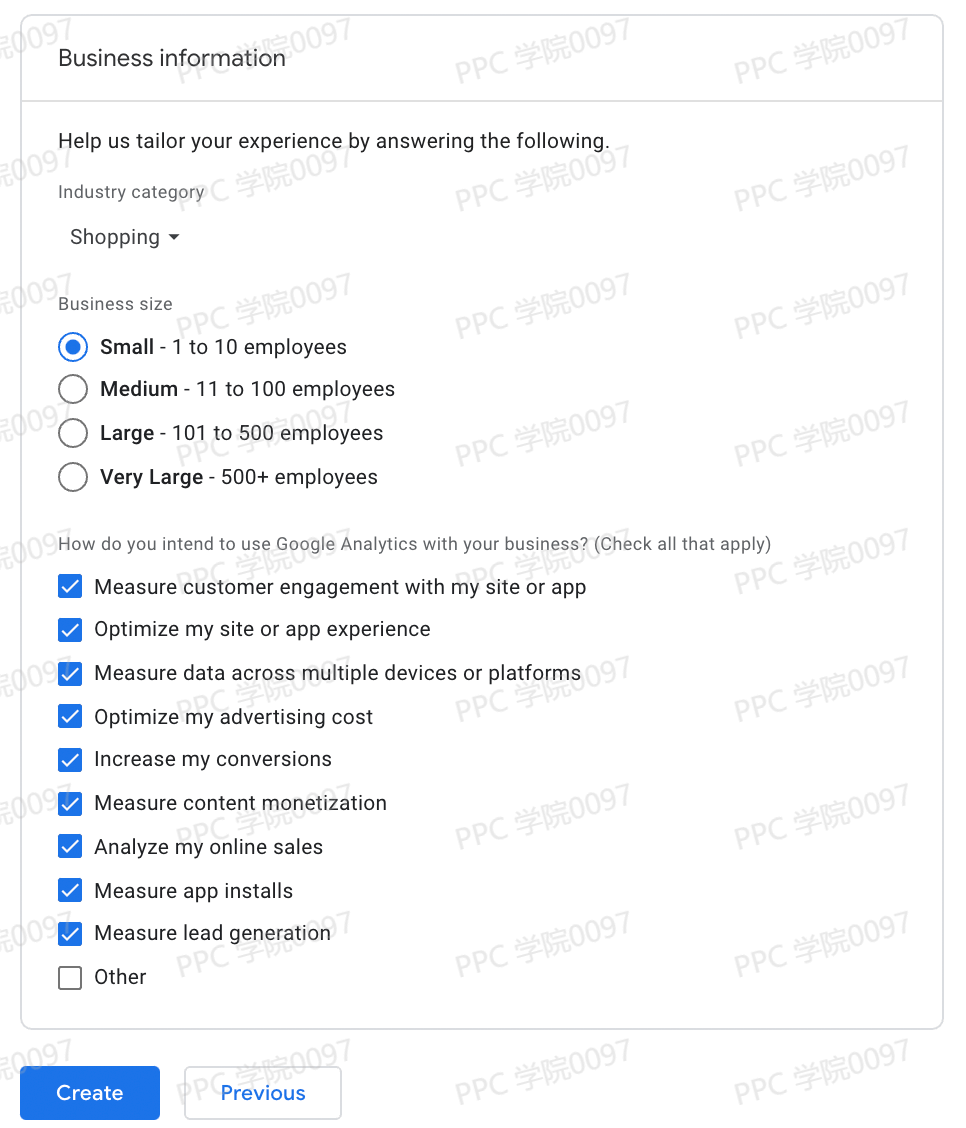Click the Shopping dropdown arrow icon
Viewport: 966px width, 1128px height.
pos(174,238)
